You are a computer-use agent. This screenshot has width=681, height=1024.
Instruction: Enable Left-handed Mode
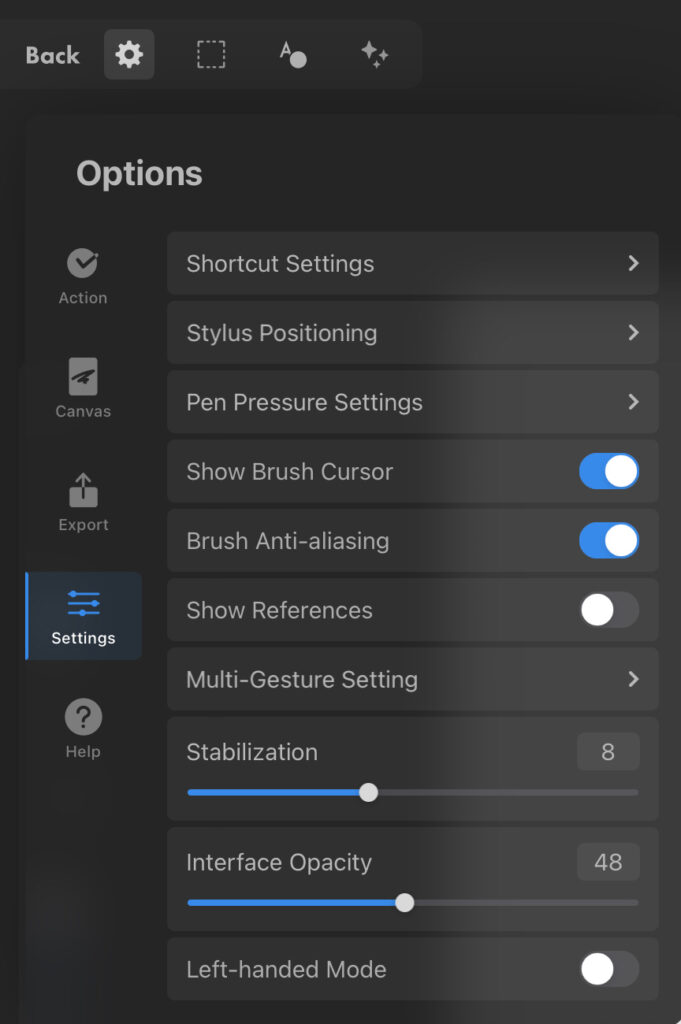(609, 969)
